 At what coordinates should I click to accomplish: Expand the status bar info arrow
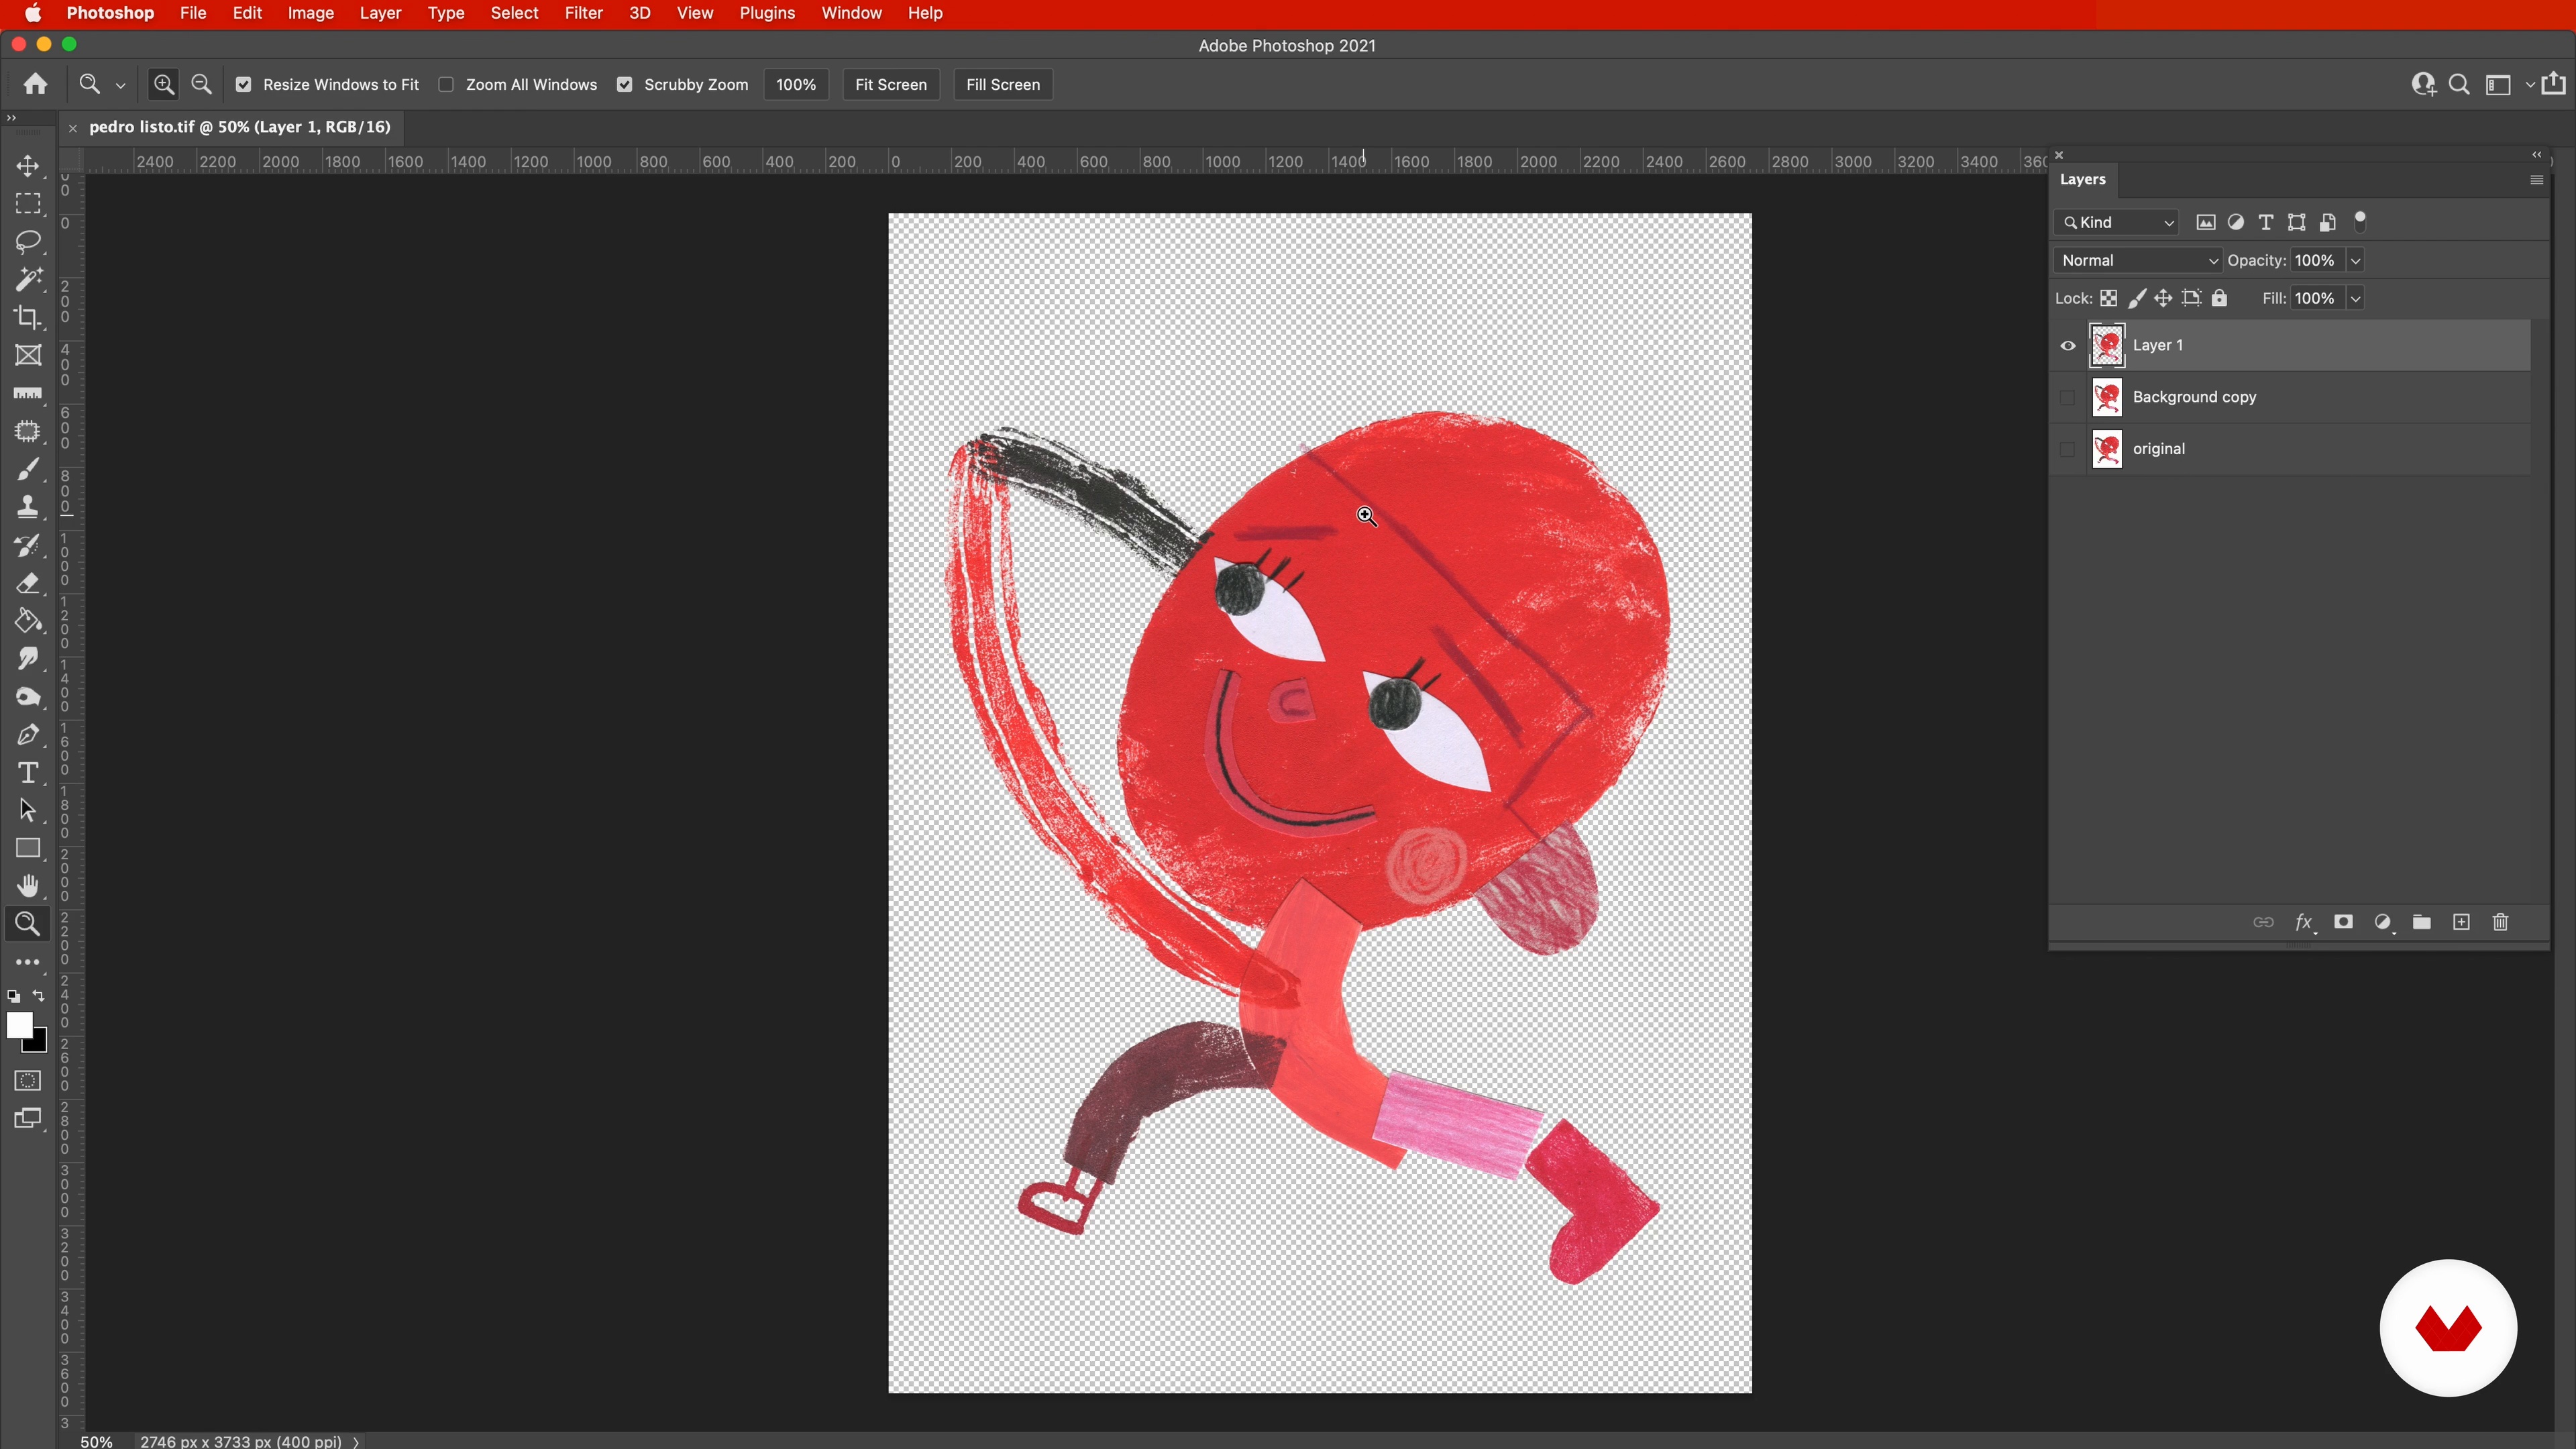pos(356,1441)
